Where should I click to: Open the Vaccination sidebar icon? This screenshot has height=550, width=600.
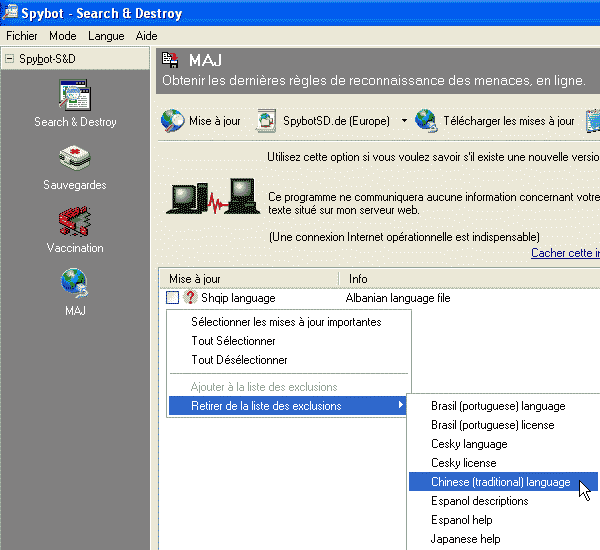pos(75,221)
